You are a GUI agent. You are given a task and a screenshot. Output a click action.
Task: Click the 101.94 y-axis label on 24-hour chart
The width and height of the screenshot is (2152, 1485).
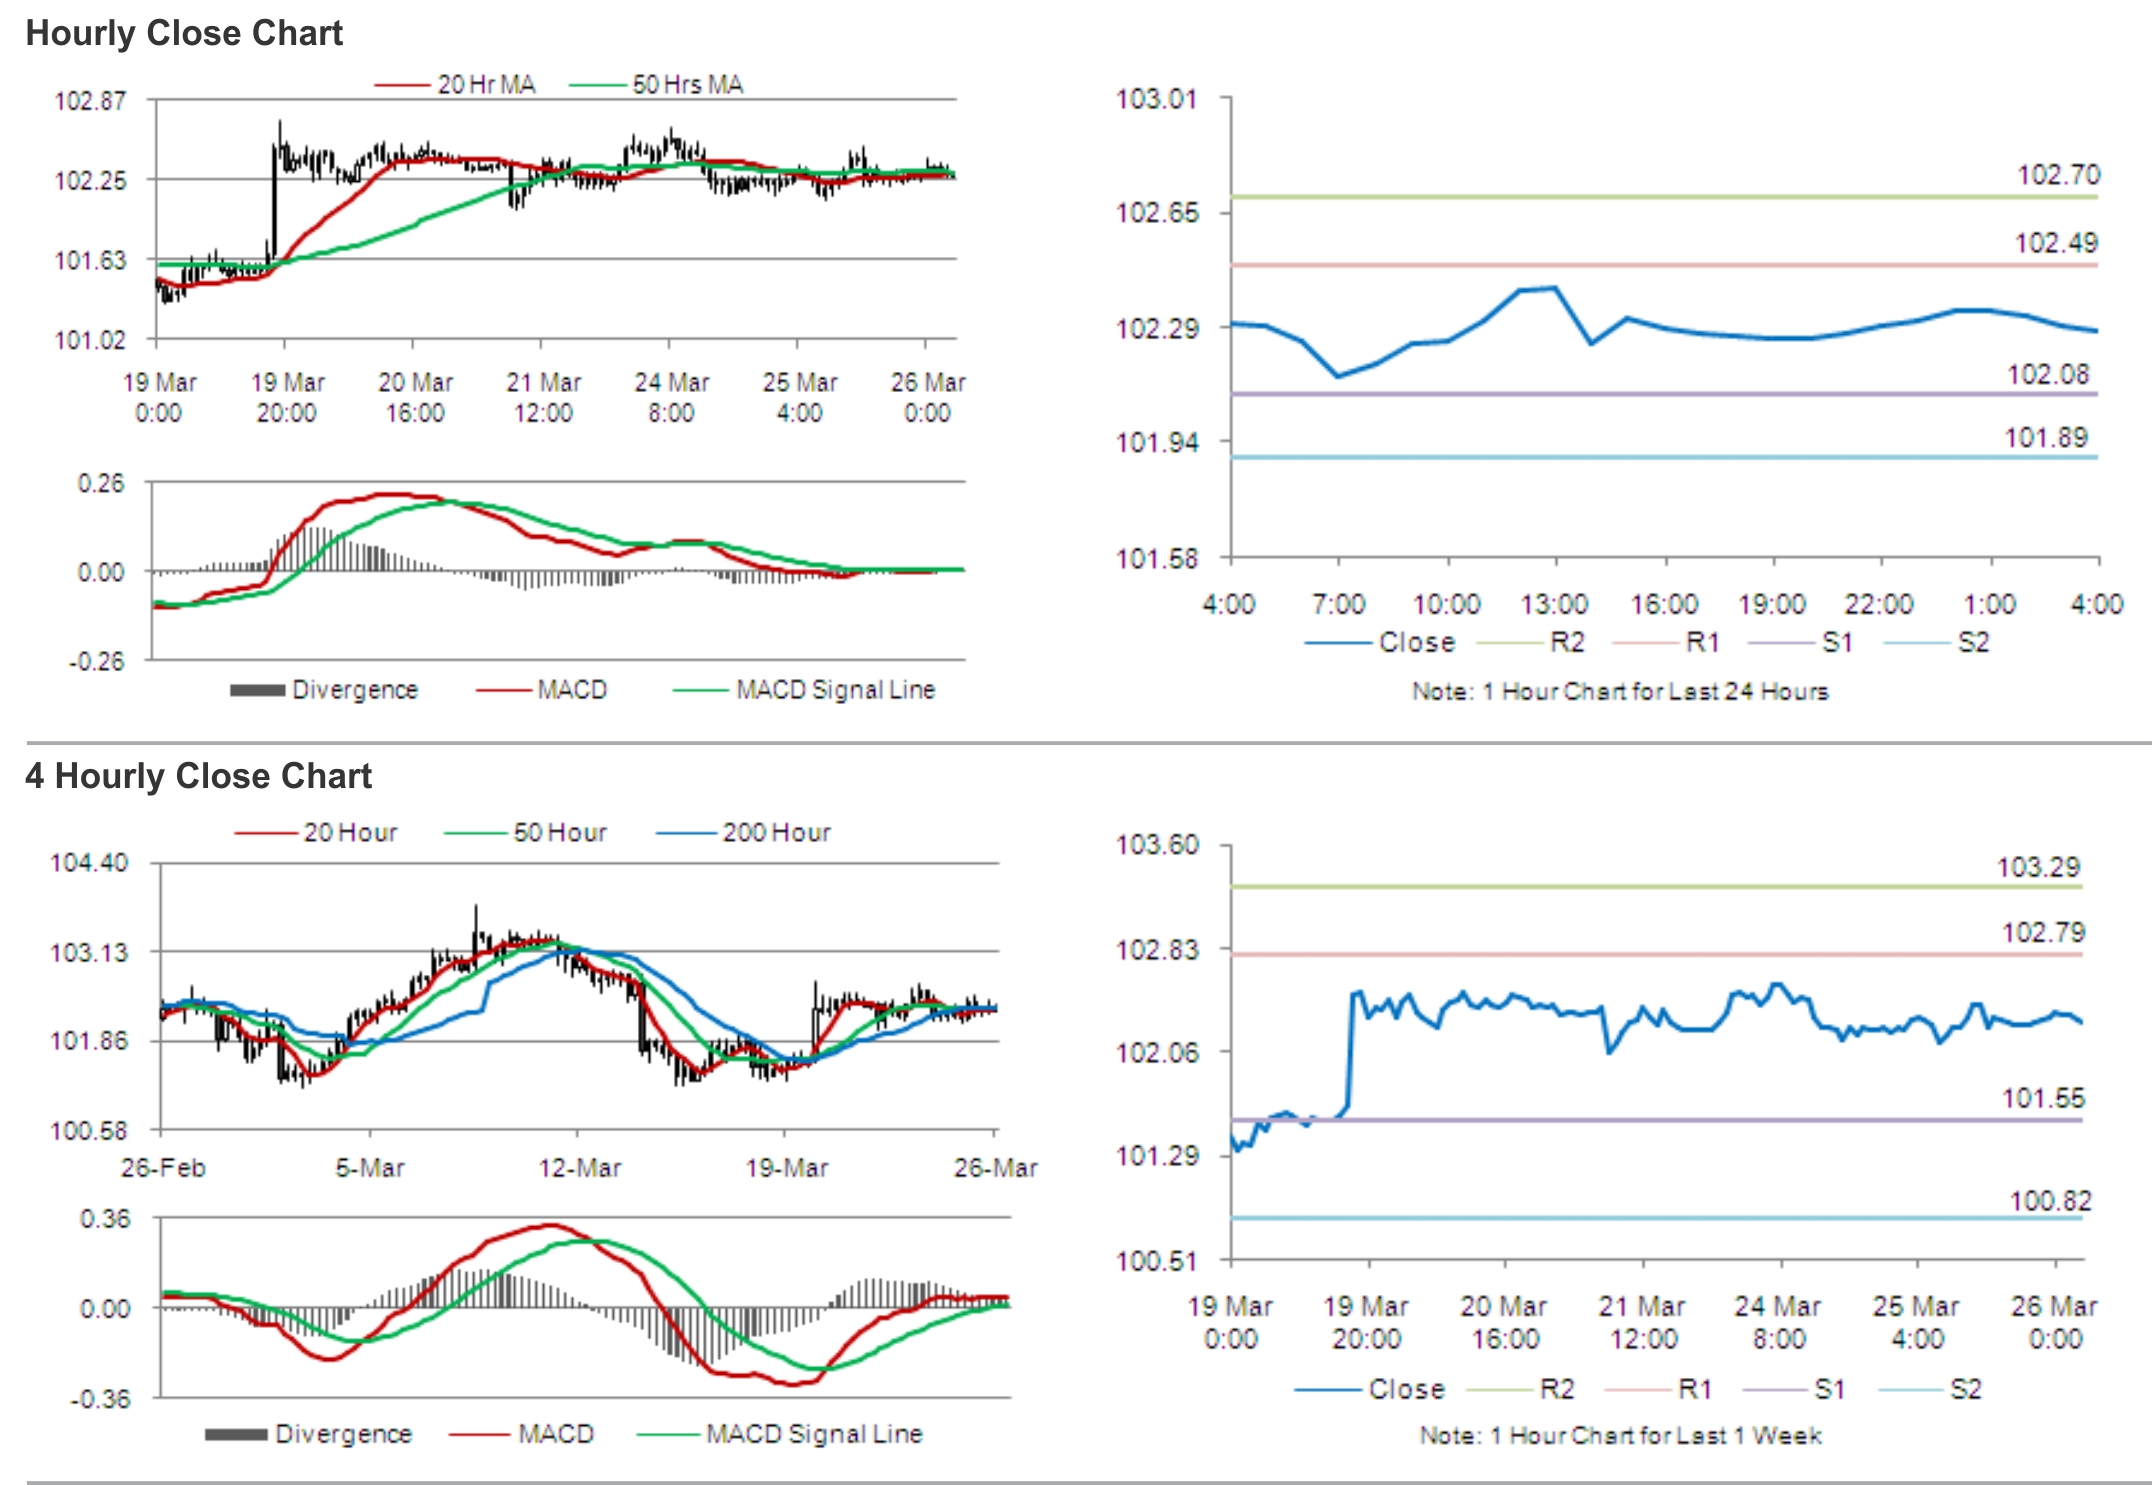1156,442
